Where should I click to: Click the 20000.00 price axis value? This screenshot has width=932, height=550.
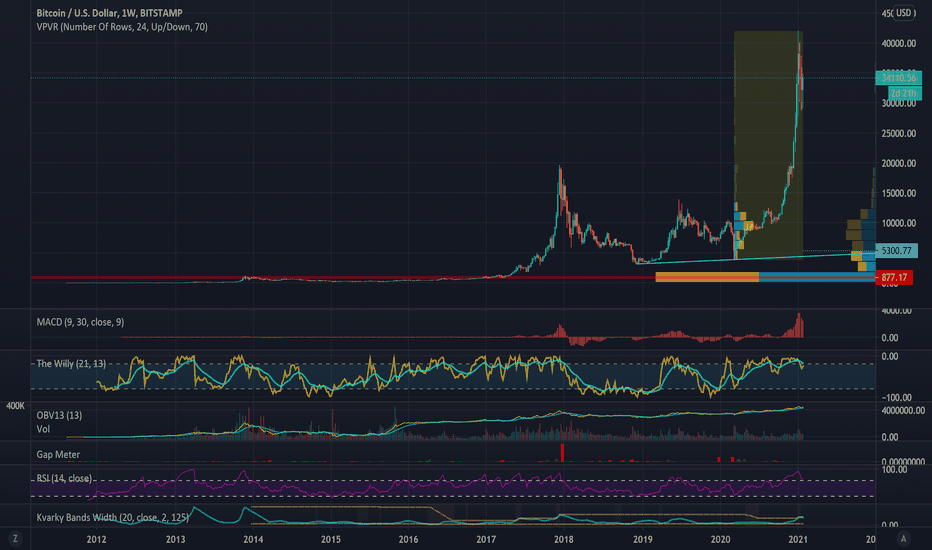pyautogui.click(x=899, y=163)
